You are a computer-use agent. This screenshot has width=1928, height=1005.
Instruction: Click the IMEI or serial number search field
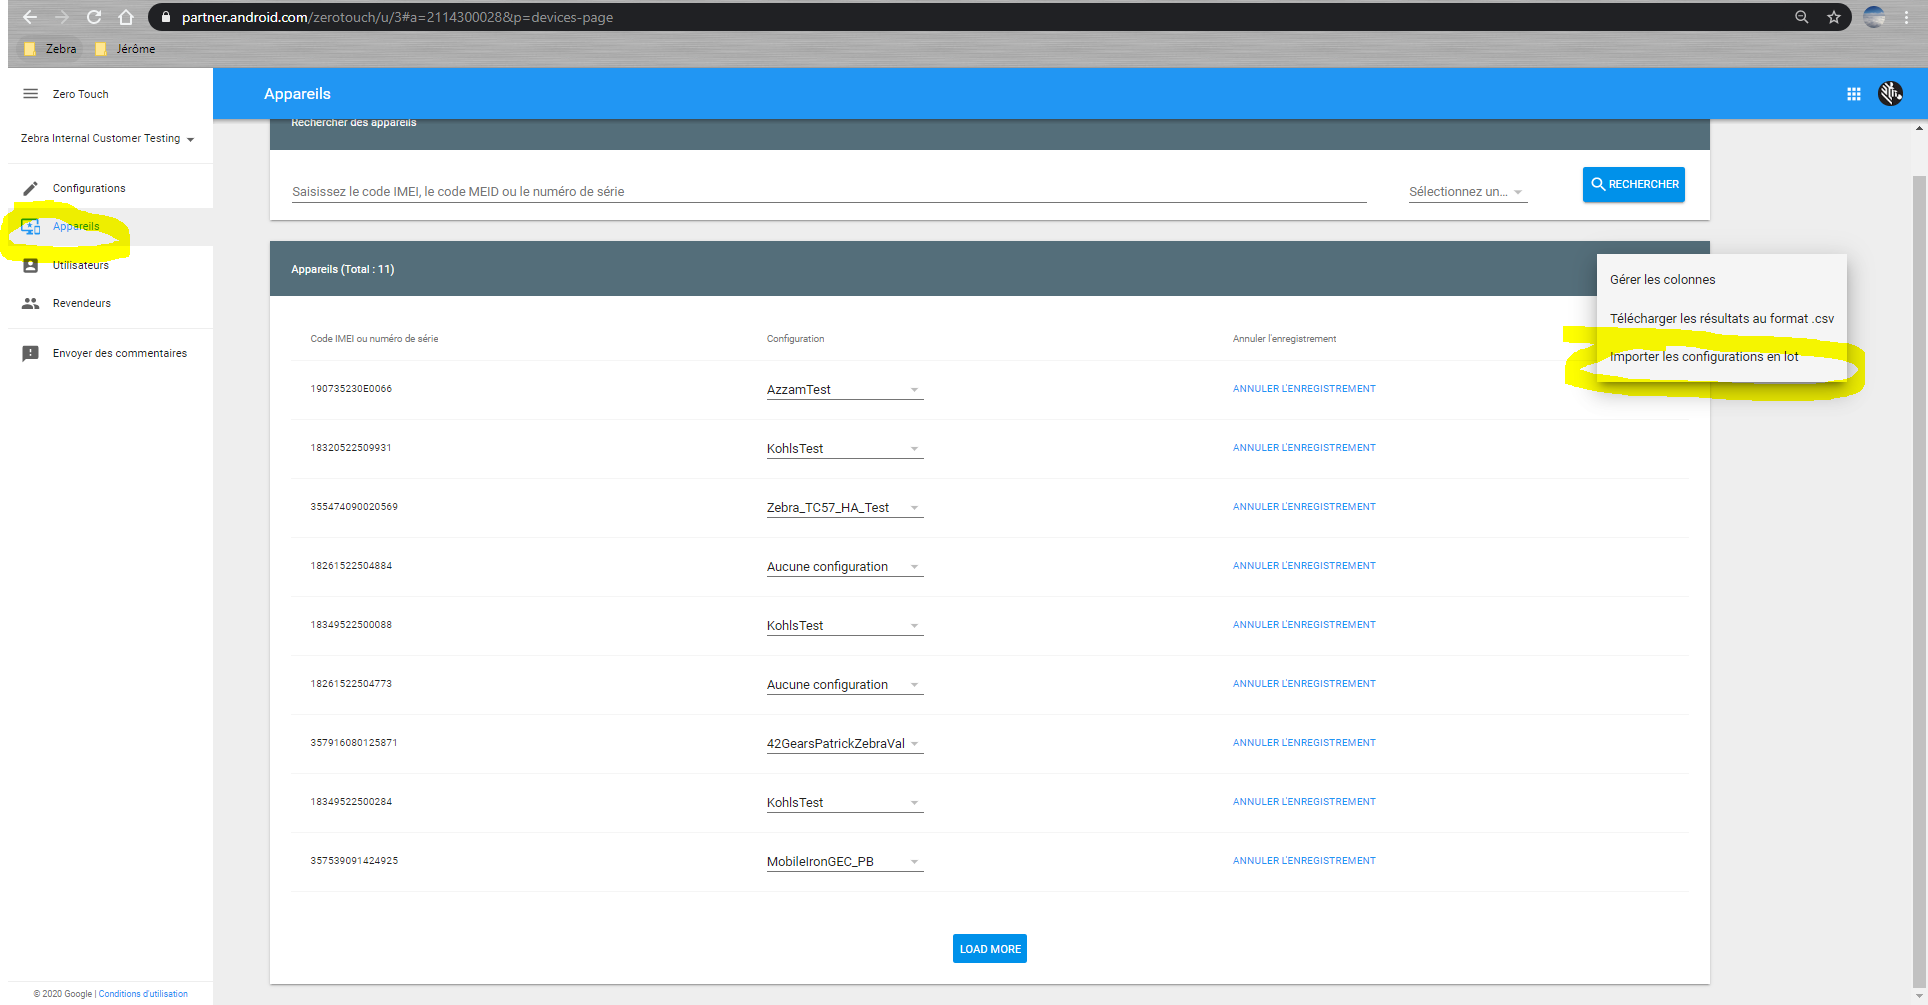[828, 191]
